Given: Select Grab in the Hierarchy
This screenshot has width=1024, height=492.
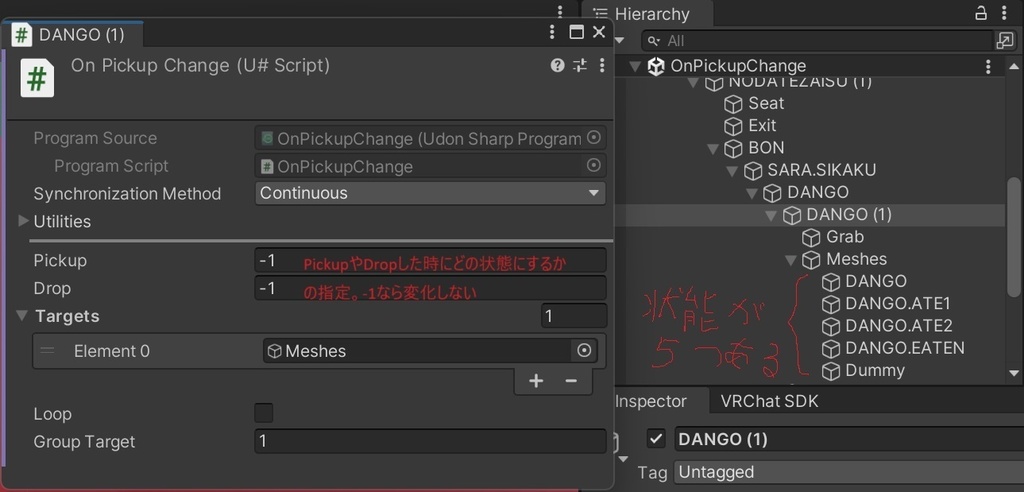Looking at the screenshot, I should coord(844,237).
